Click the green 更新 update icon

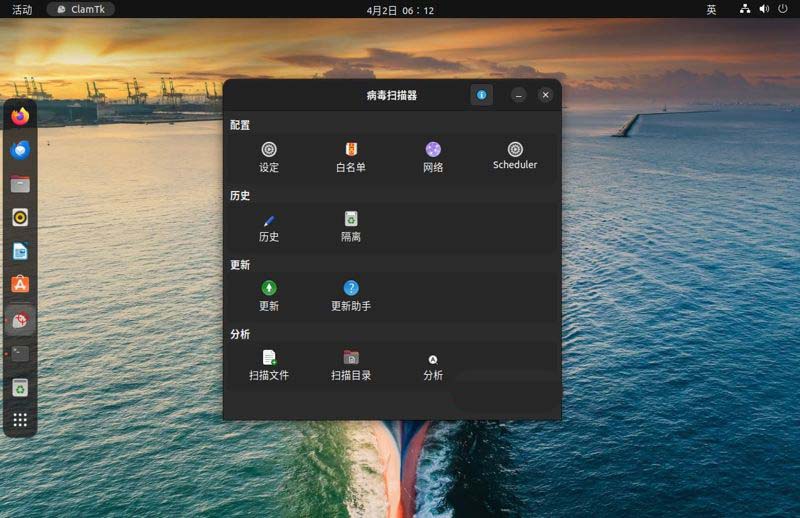pyautogui.click(x=269, y=288)
